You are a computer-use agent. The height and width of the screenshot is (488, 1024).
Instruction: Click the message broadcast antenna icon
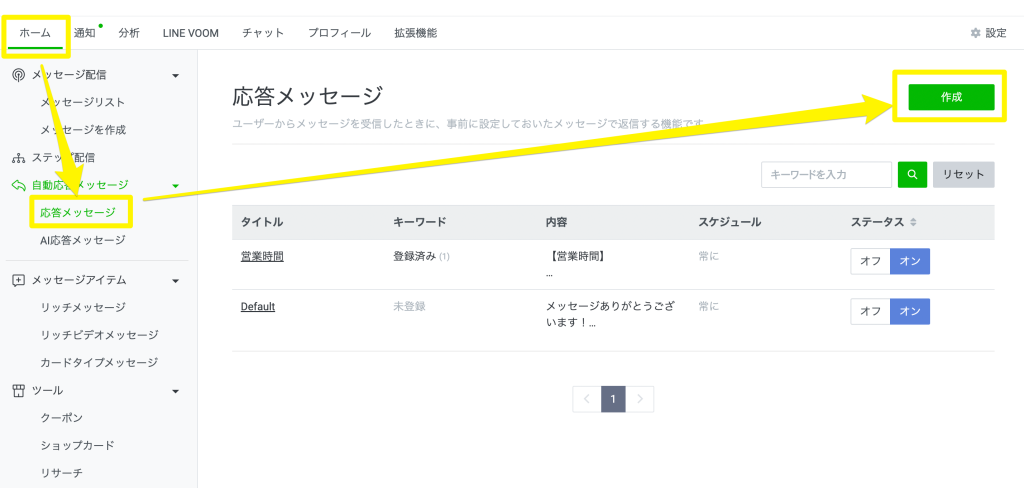click(x=18, y=75)
